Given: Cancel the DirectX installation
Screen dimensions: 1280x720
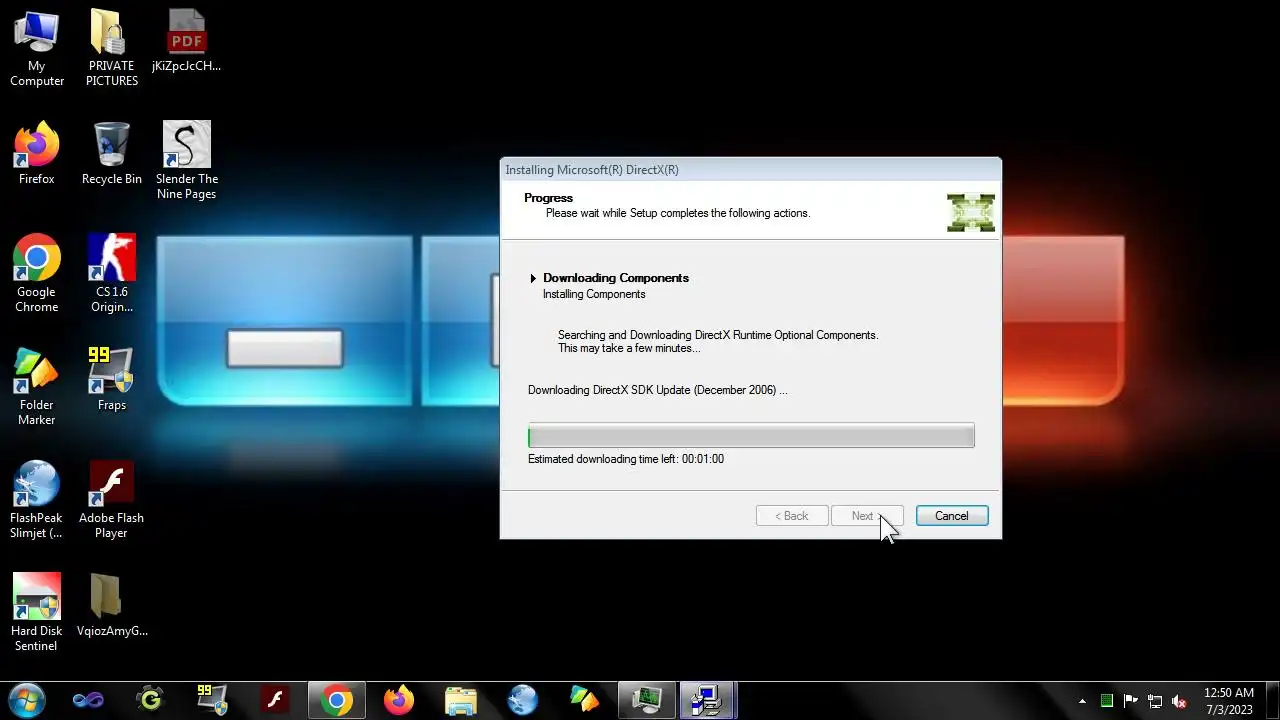Looking at the screenshot, I should click(x=952, y=516).
